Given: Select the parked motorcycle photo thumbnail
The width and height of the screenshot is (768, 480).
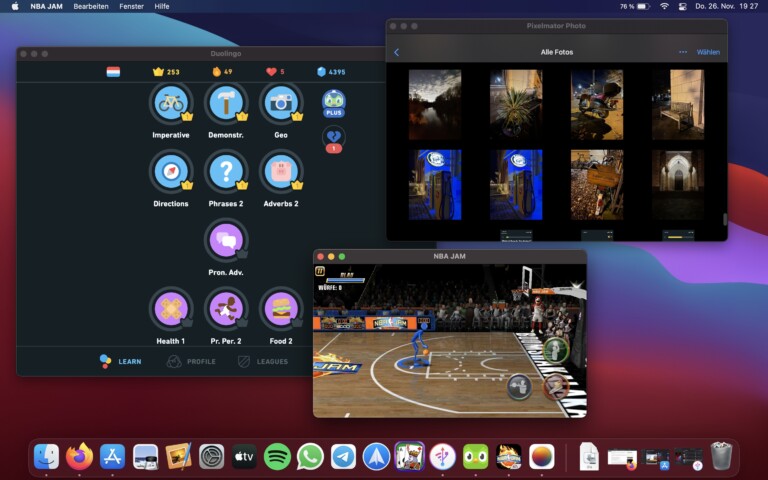Looking at the screenshot, I should tap(597, 104).
